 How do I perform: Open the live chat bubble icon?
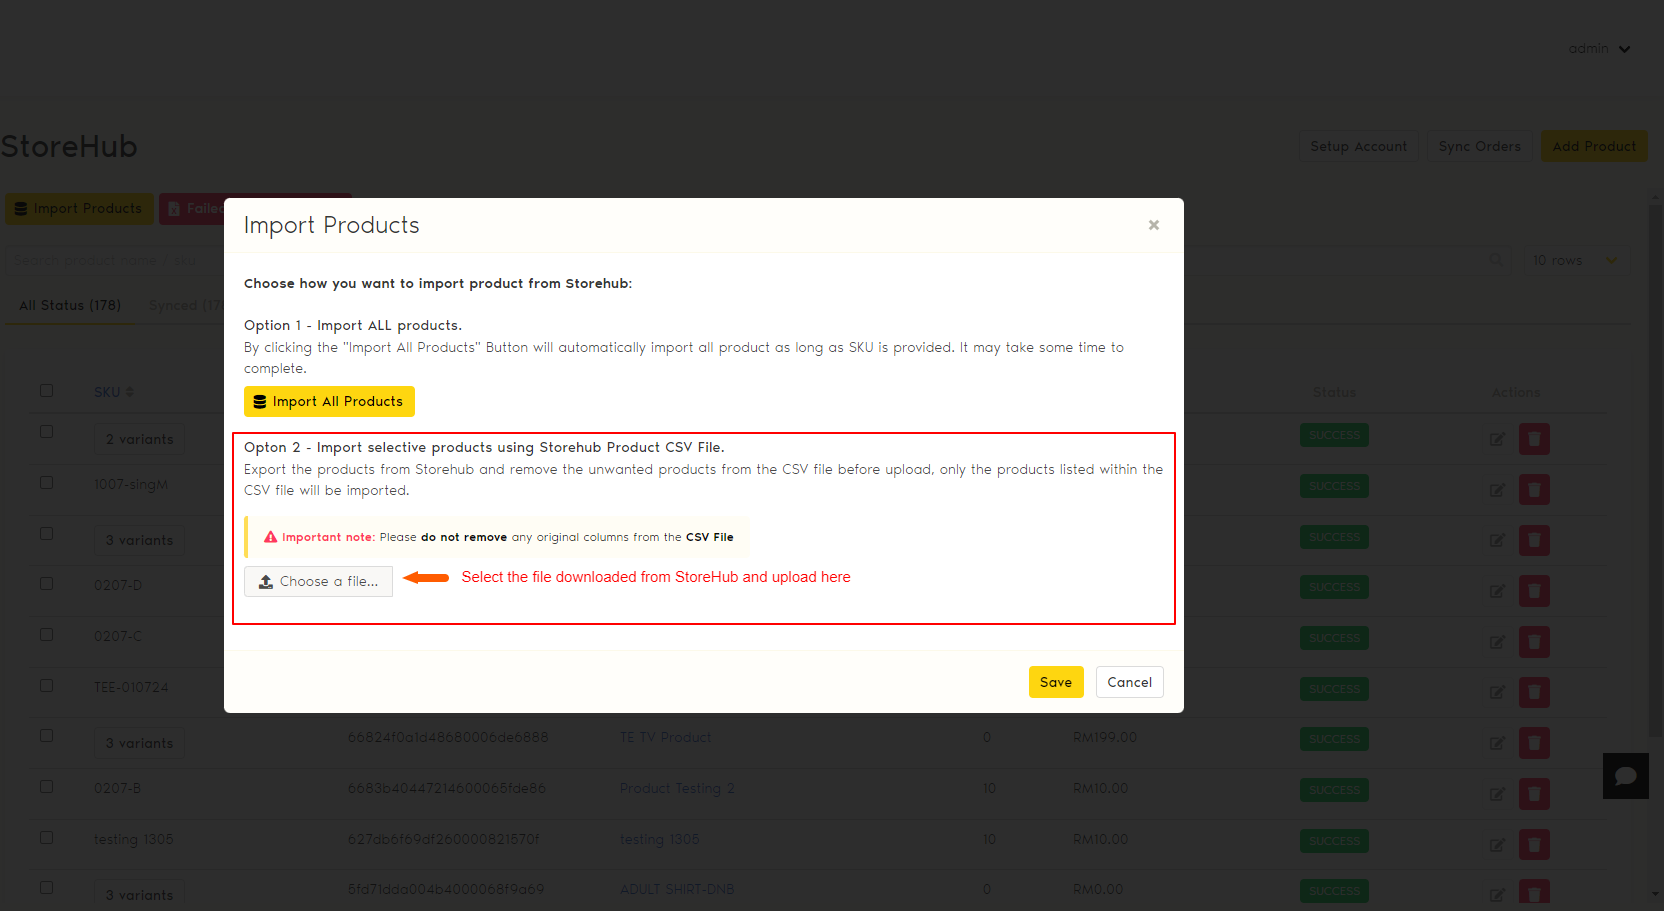click(1625, 776)
